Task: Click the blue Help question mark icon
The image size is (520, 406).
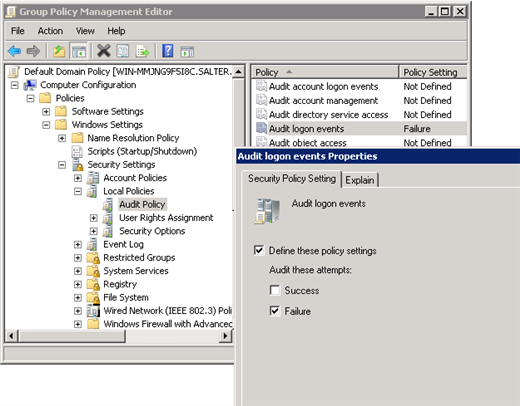Action: click(x=168, y=51)
